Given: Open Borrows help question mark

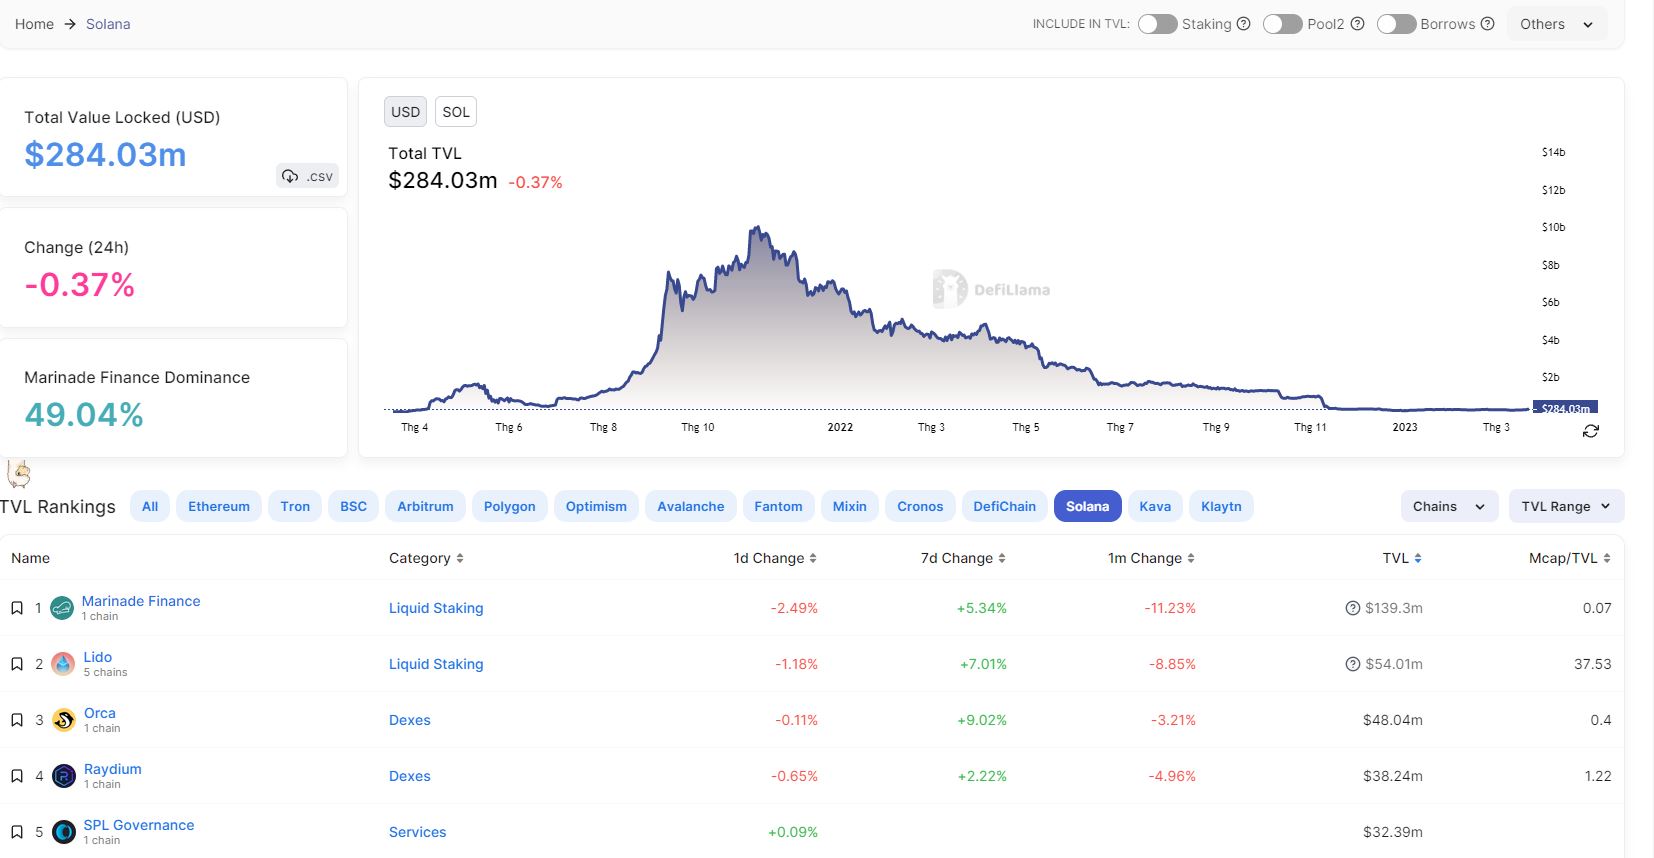Looking at the screenshot, I should point(1487,24).
